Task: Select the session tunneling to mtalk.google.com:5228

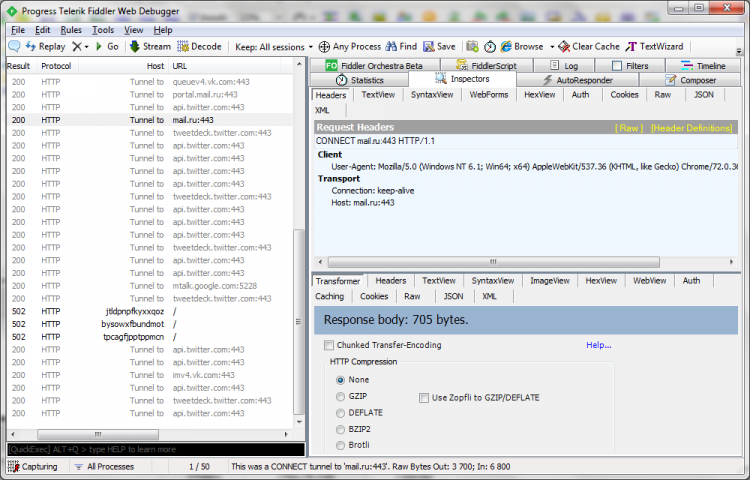Action: click(150, 286)
